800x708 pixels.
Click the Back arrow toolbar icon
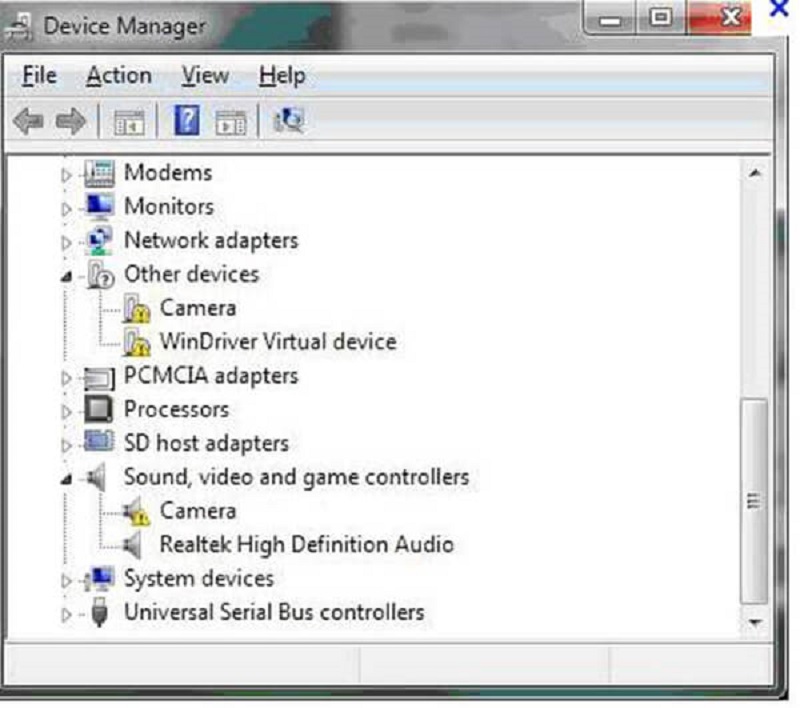(28, 122)
